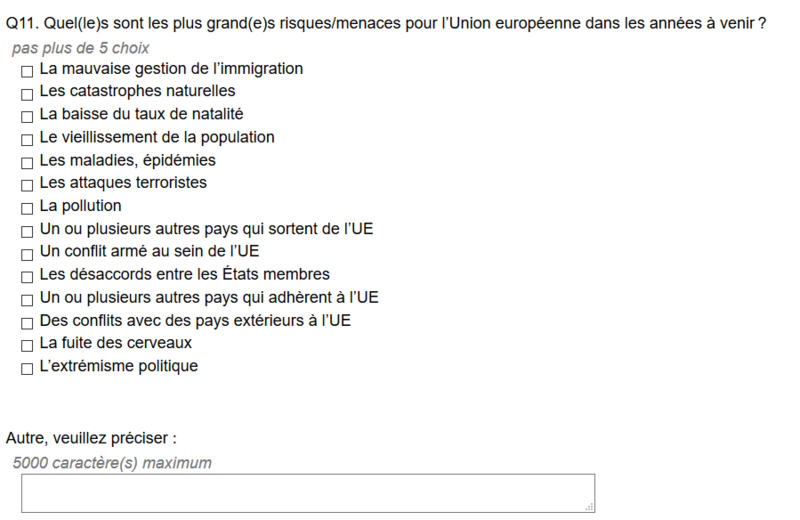Check the 'Les maladies, épidémies' box
Viewport: 800px width, 520px height.
click(x=27, y=163)
